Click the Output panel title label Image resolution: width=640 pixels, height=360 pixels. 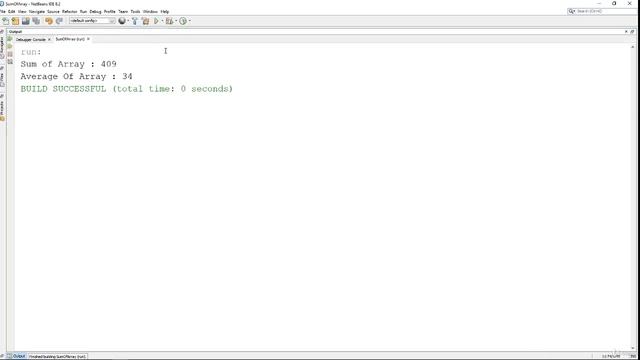[x=16, y=31]
